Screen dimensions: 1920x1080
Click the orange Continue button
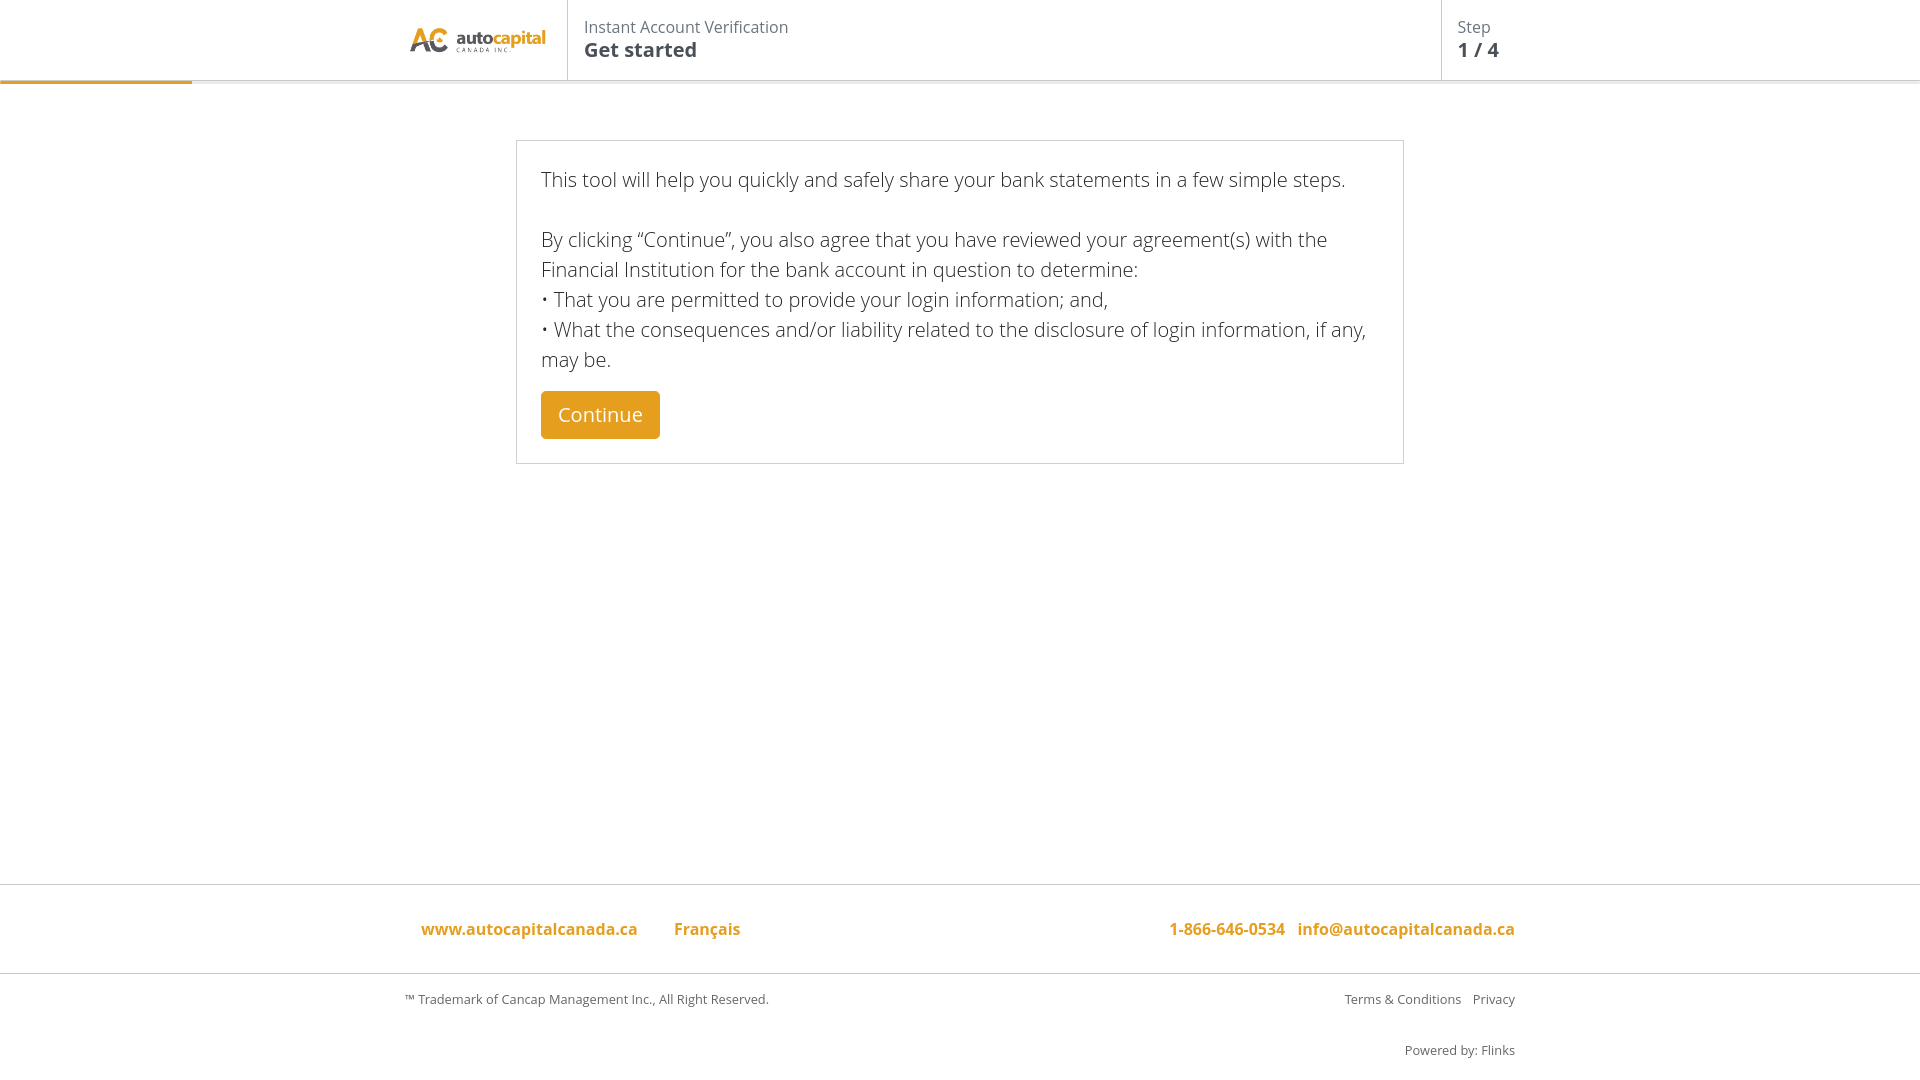[x=600, y=415]
